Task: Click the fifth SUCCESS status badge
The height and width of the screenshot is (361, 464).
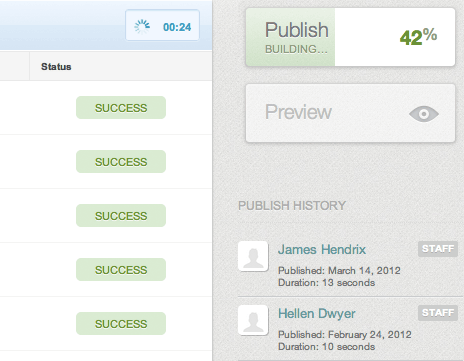Action: (x=121, y=324)
